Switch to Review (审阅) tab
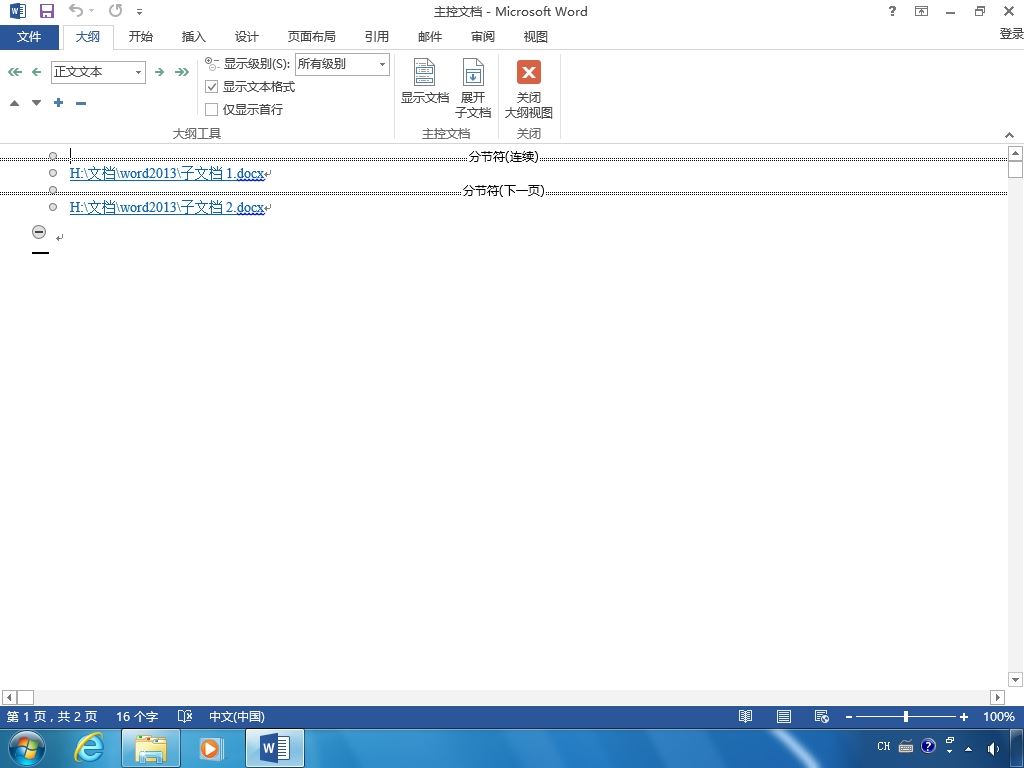The width and height of the screenshot is (1024, 768). (483, 37)
